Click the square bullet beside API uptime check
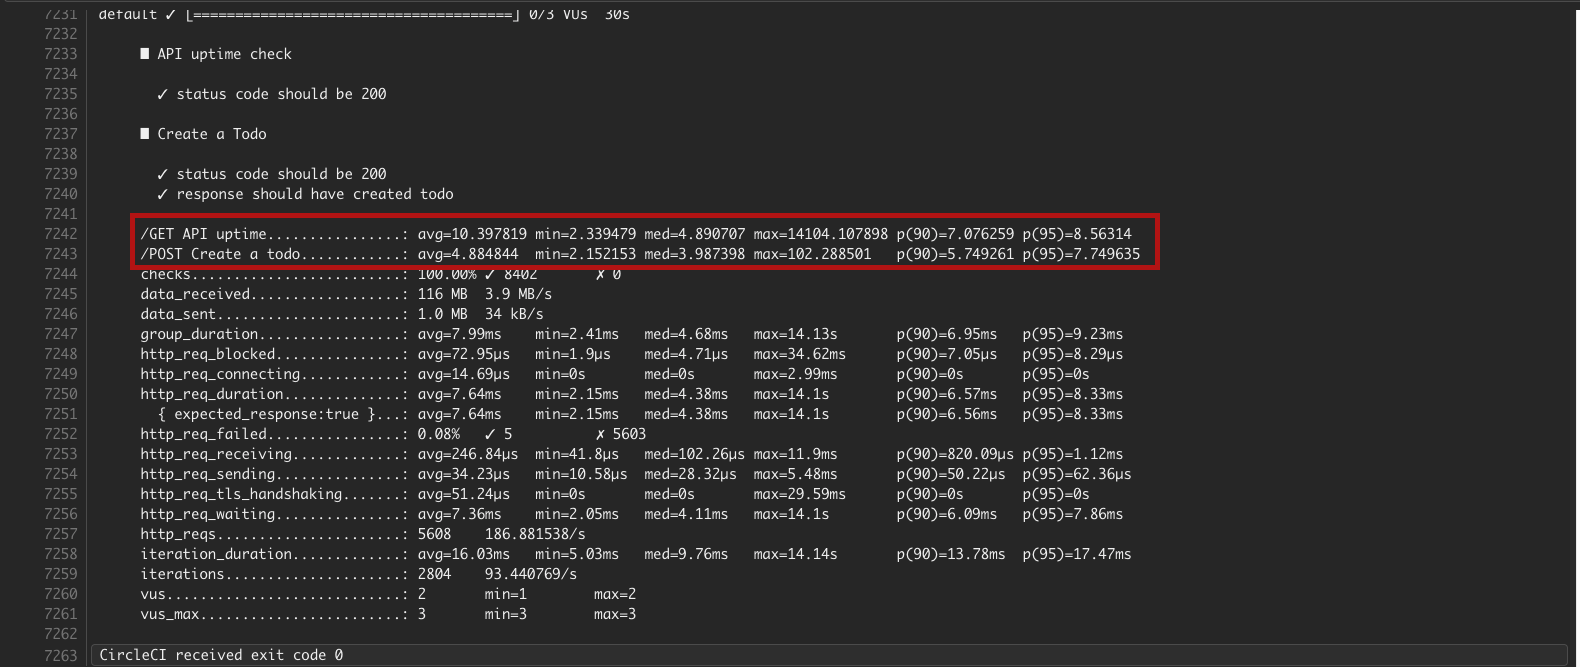The height and width of the screenshot is (667, 1580). (145, 54)
